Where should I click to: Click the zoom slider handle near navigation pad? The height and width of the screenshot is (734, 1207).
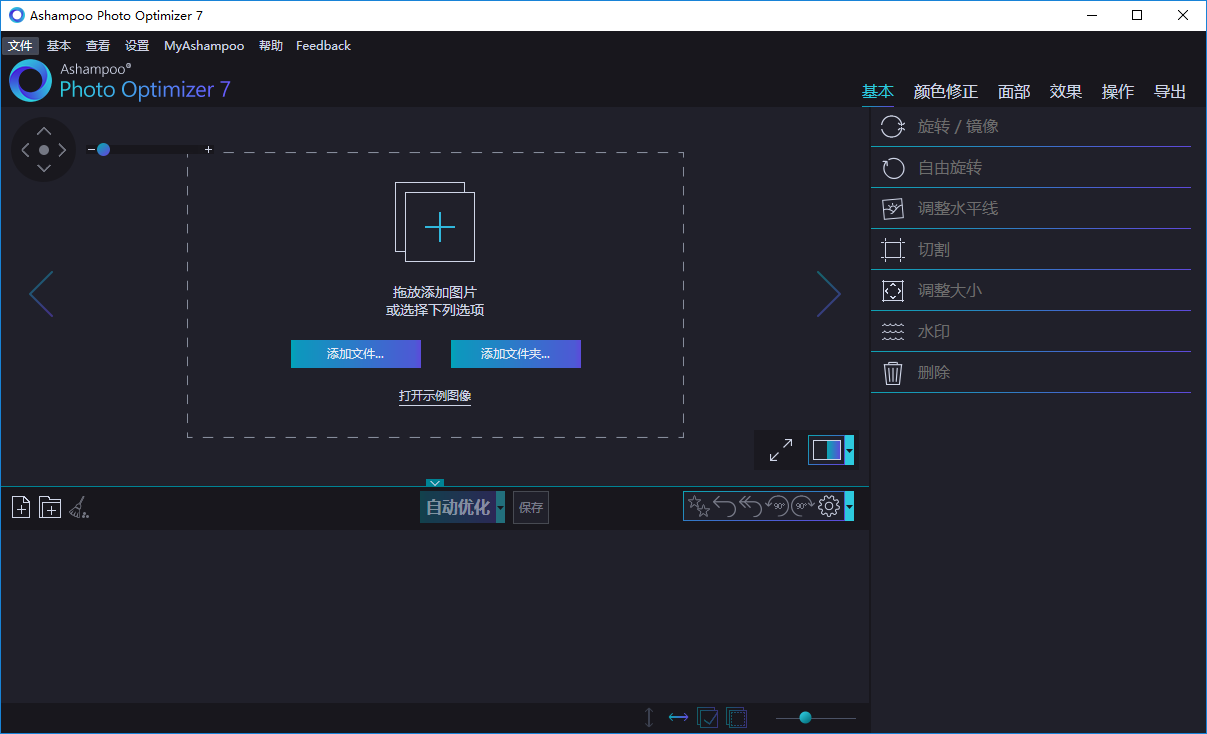[x=103, y=149]
